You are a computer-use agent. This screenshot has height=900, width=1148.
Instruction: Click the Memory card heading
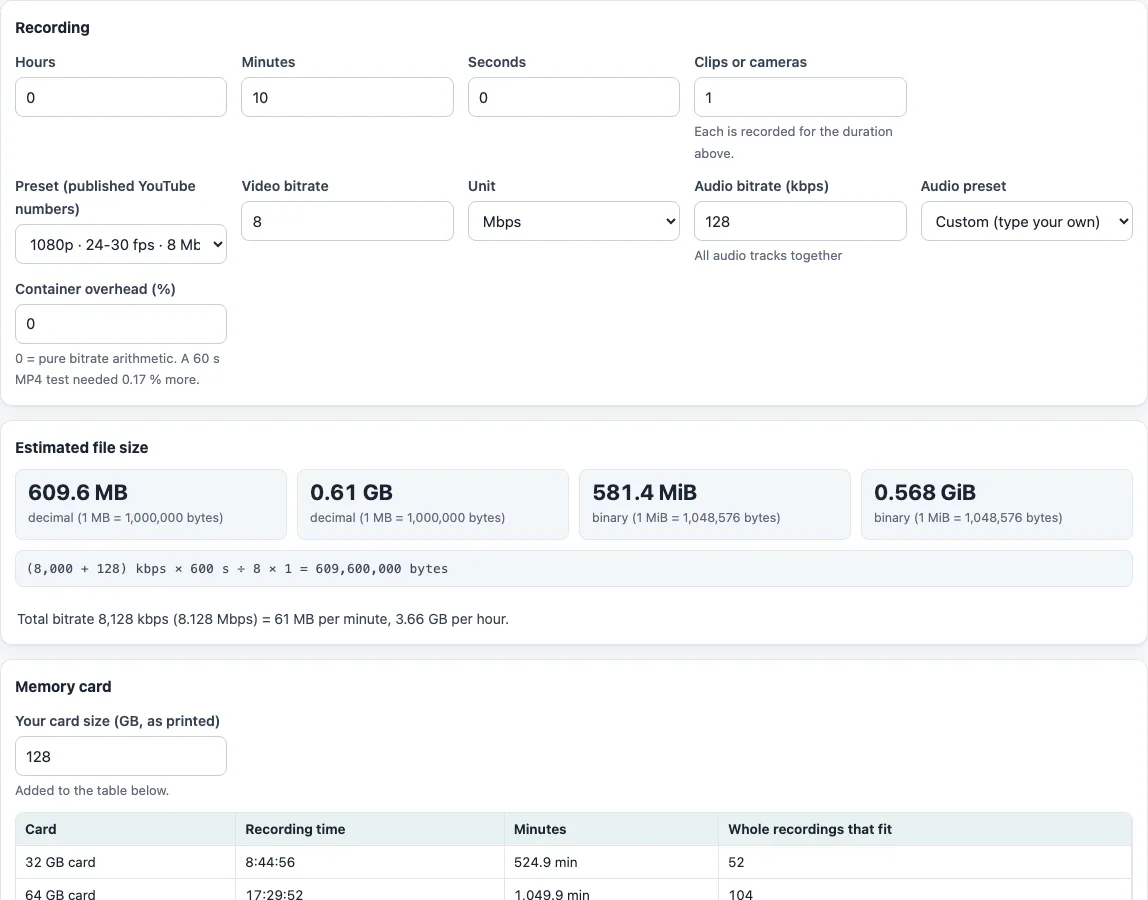(x=64, y=687)
